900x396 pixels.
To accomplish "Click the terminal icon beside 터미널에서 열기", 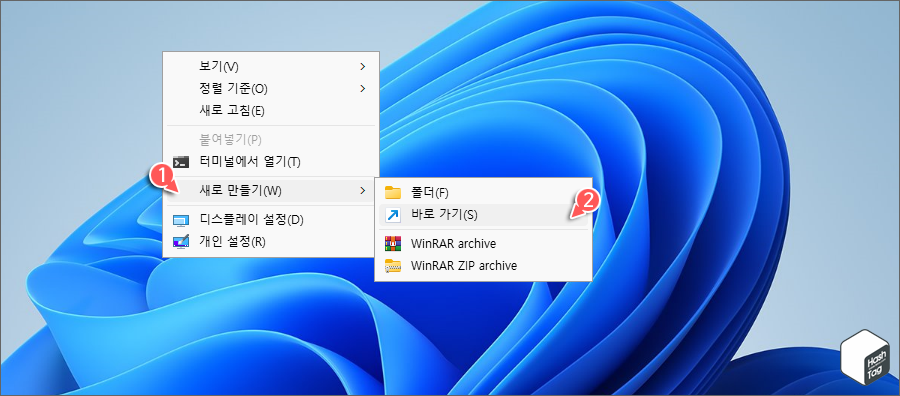I will coord(181,162).
